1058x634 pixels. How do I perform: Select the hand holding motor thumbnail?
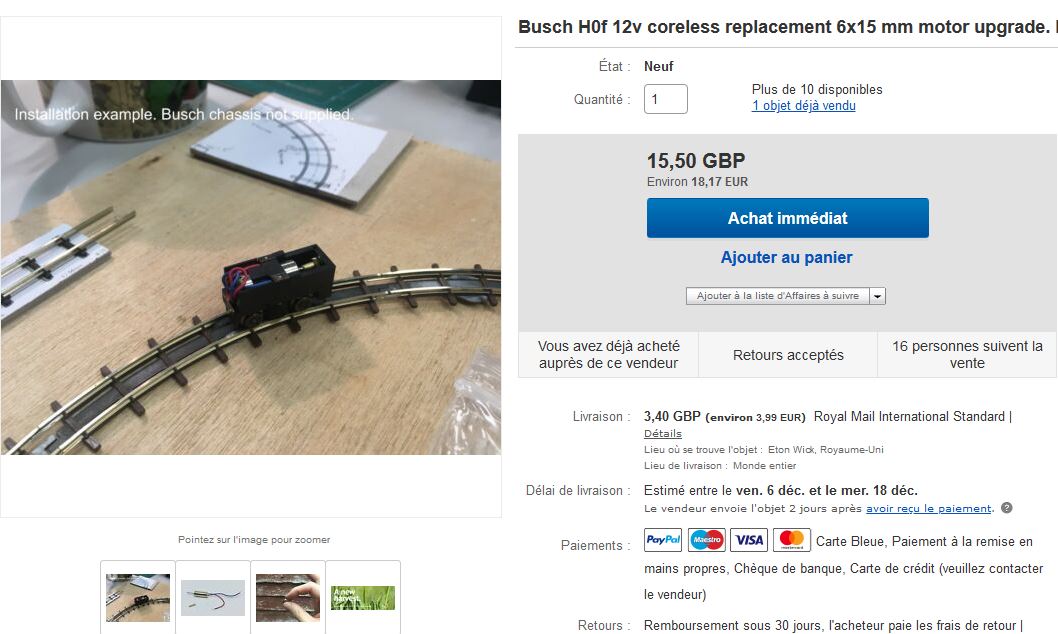(287, 598)
